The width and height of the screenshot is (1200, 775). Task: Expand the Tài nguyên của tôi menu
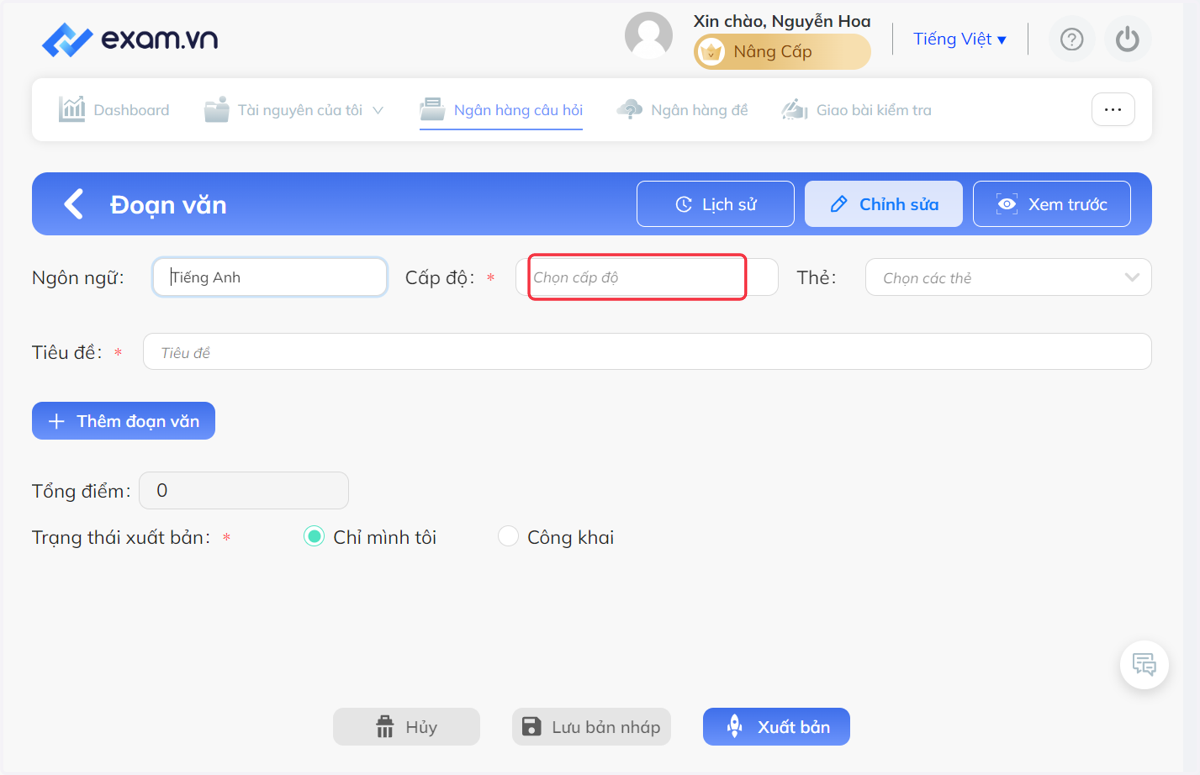(294, 110)
